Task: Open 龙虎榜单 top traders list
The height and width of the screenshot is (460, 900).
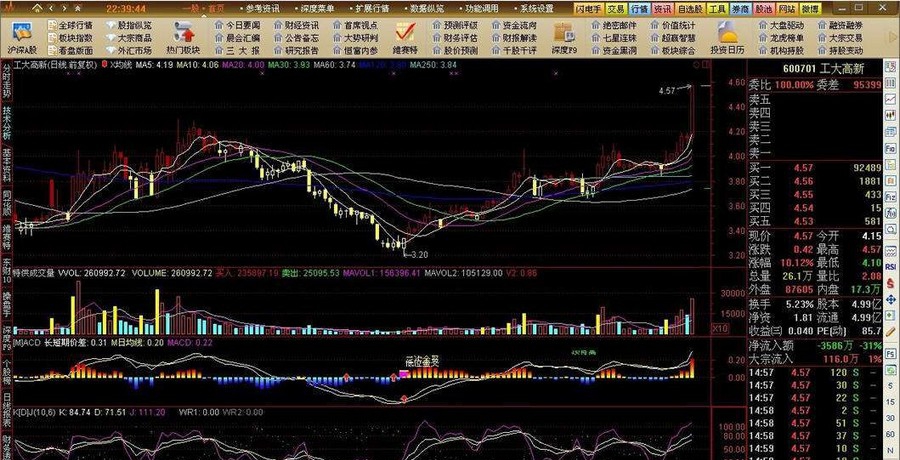Action: pos(781,38)
